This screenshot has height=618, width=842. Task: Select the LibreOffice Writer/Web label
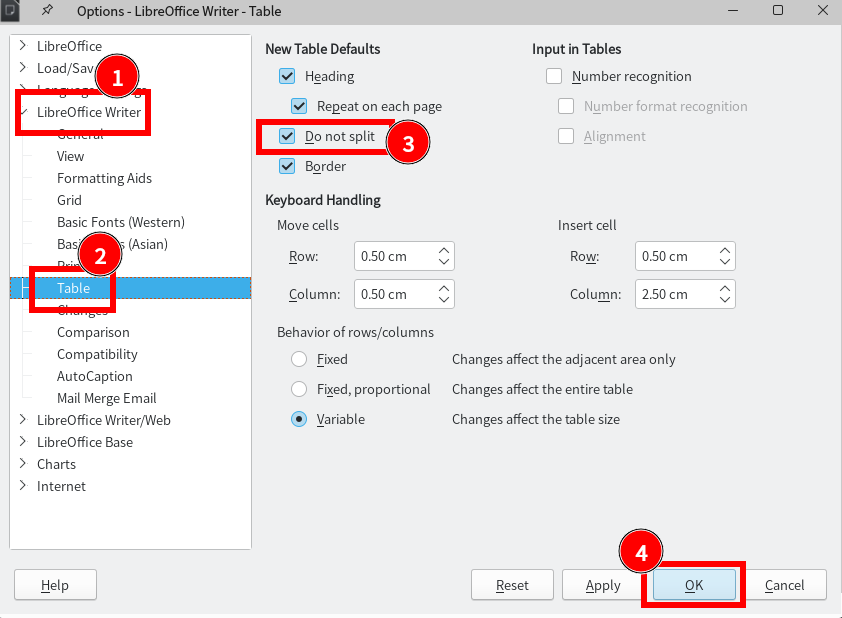(104, 420)
